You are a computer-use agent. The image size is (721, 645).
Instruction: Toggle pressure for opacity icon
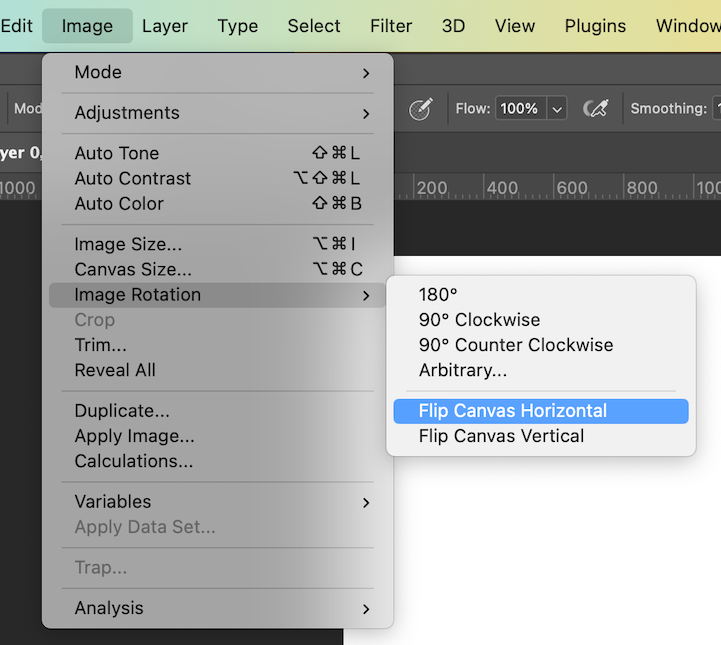420,109
